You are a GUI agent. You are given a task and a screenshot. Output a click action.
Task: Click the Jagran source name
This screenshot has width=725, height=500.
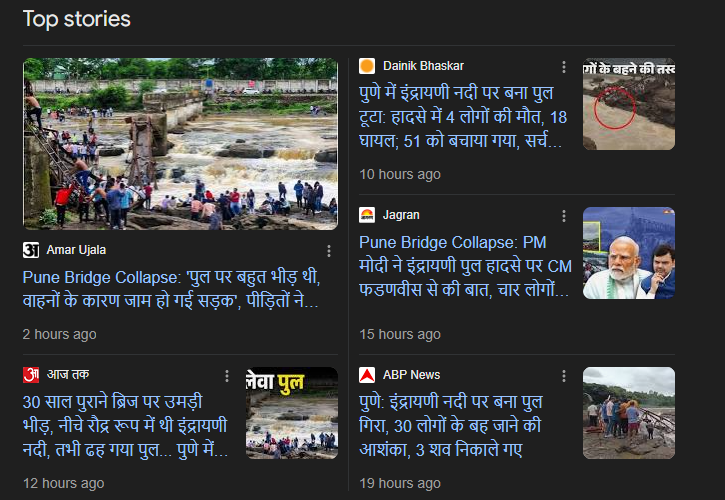pos(401,215)
